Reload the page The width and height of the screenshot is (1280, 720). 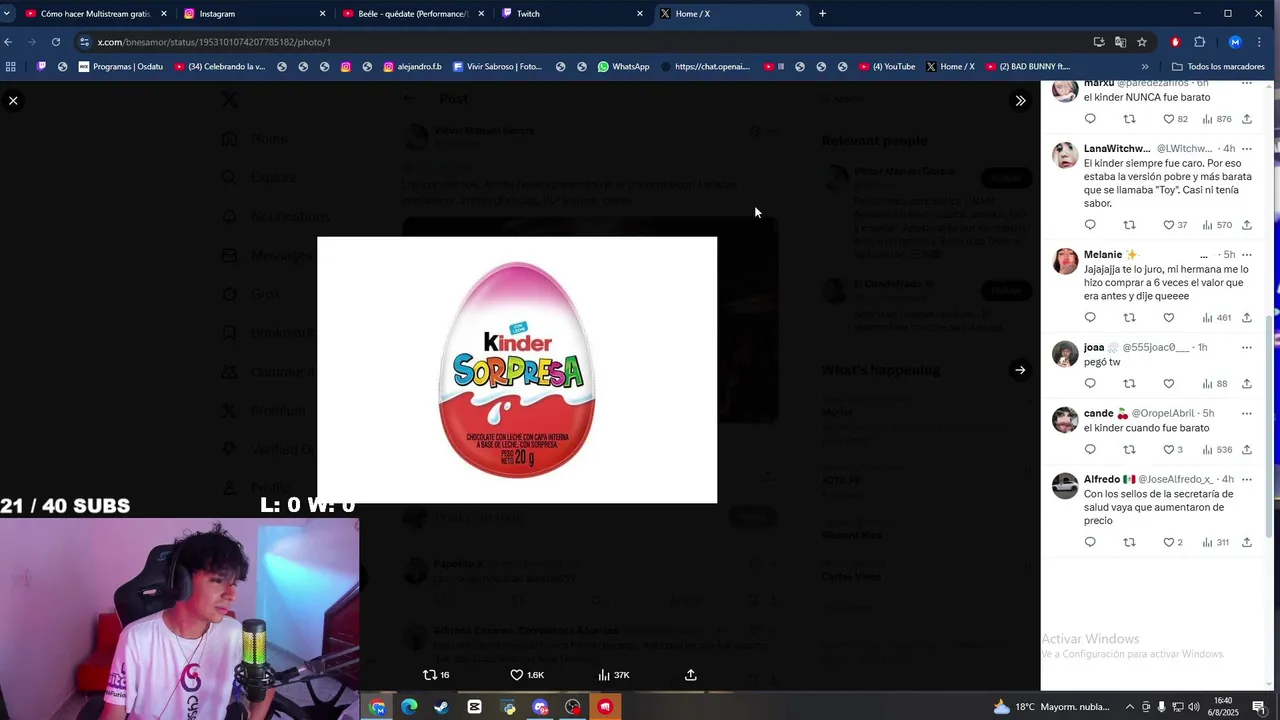56,42
